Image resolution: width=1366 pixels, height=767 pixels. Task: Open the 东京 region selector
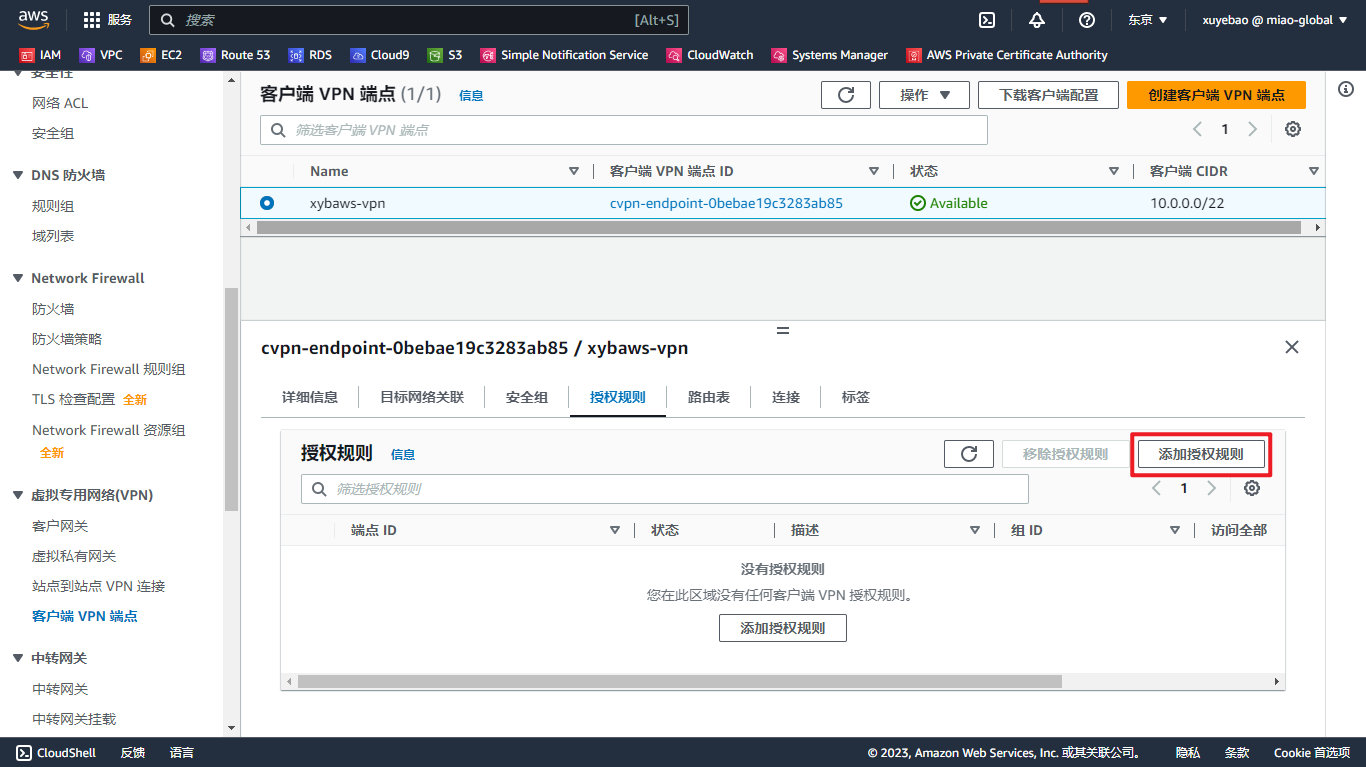(x=1148, y=20)
